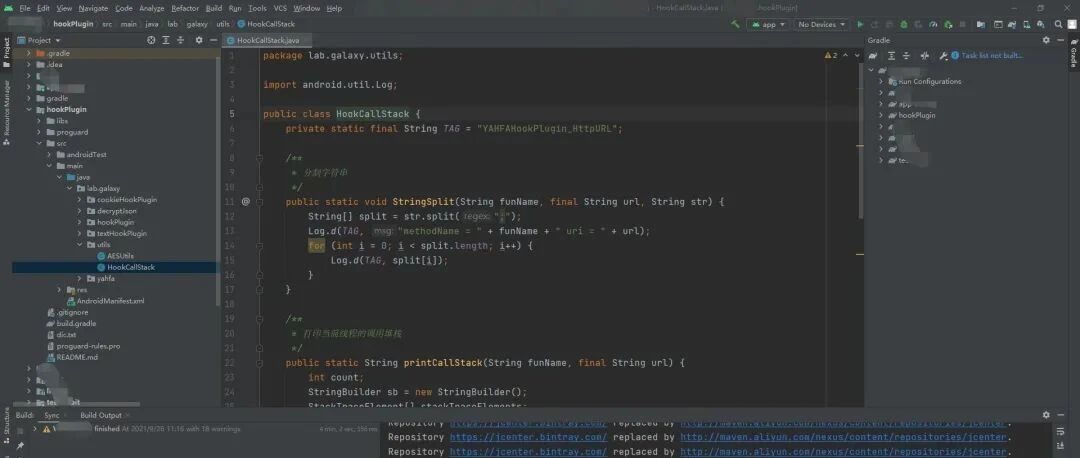
Task: Toggle Gradle offline mode icon
Action: click(x=925, y=56)
